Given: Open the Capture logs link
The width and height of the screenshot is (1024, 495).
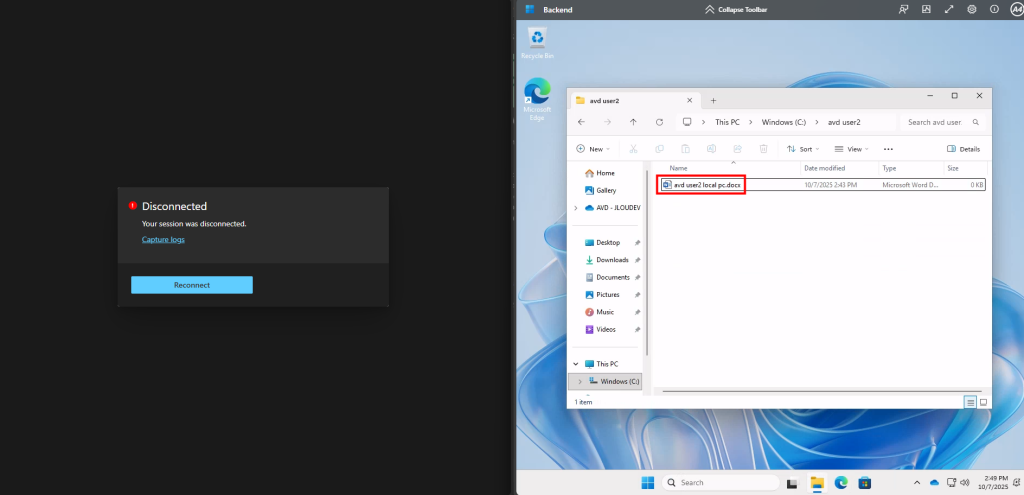Looking at the screenshot, I should [x=163, y=239].
